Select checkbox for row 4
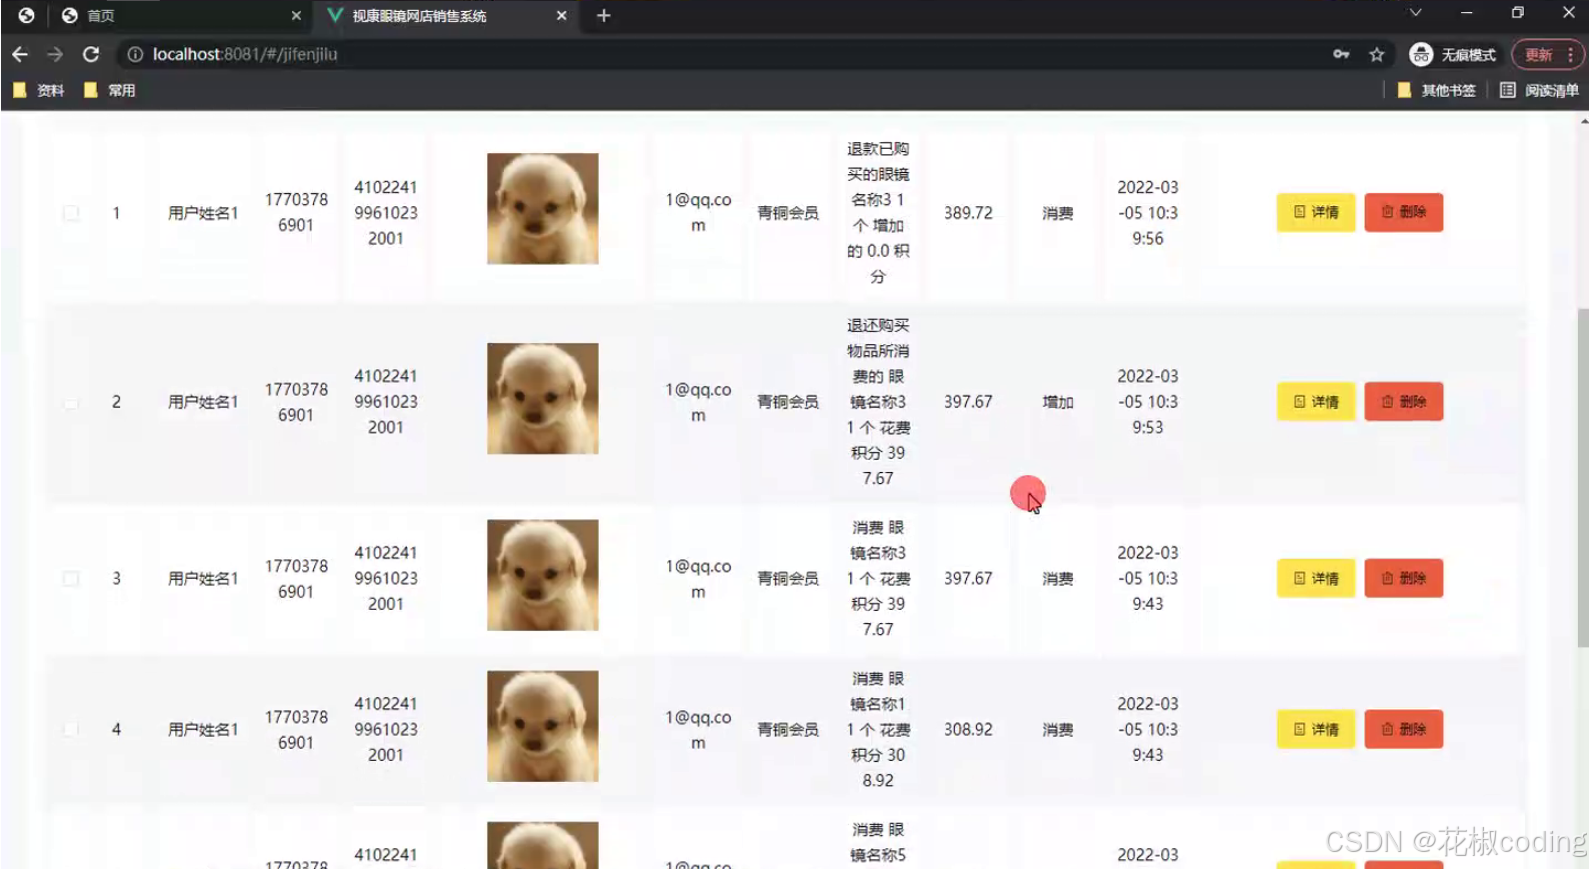 (x=71, y=729)
